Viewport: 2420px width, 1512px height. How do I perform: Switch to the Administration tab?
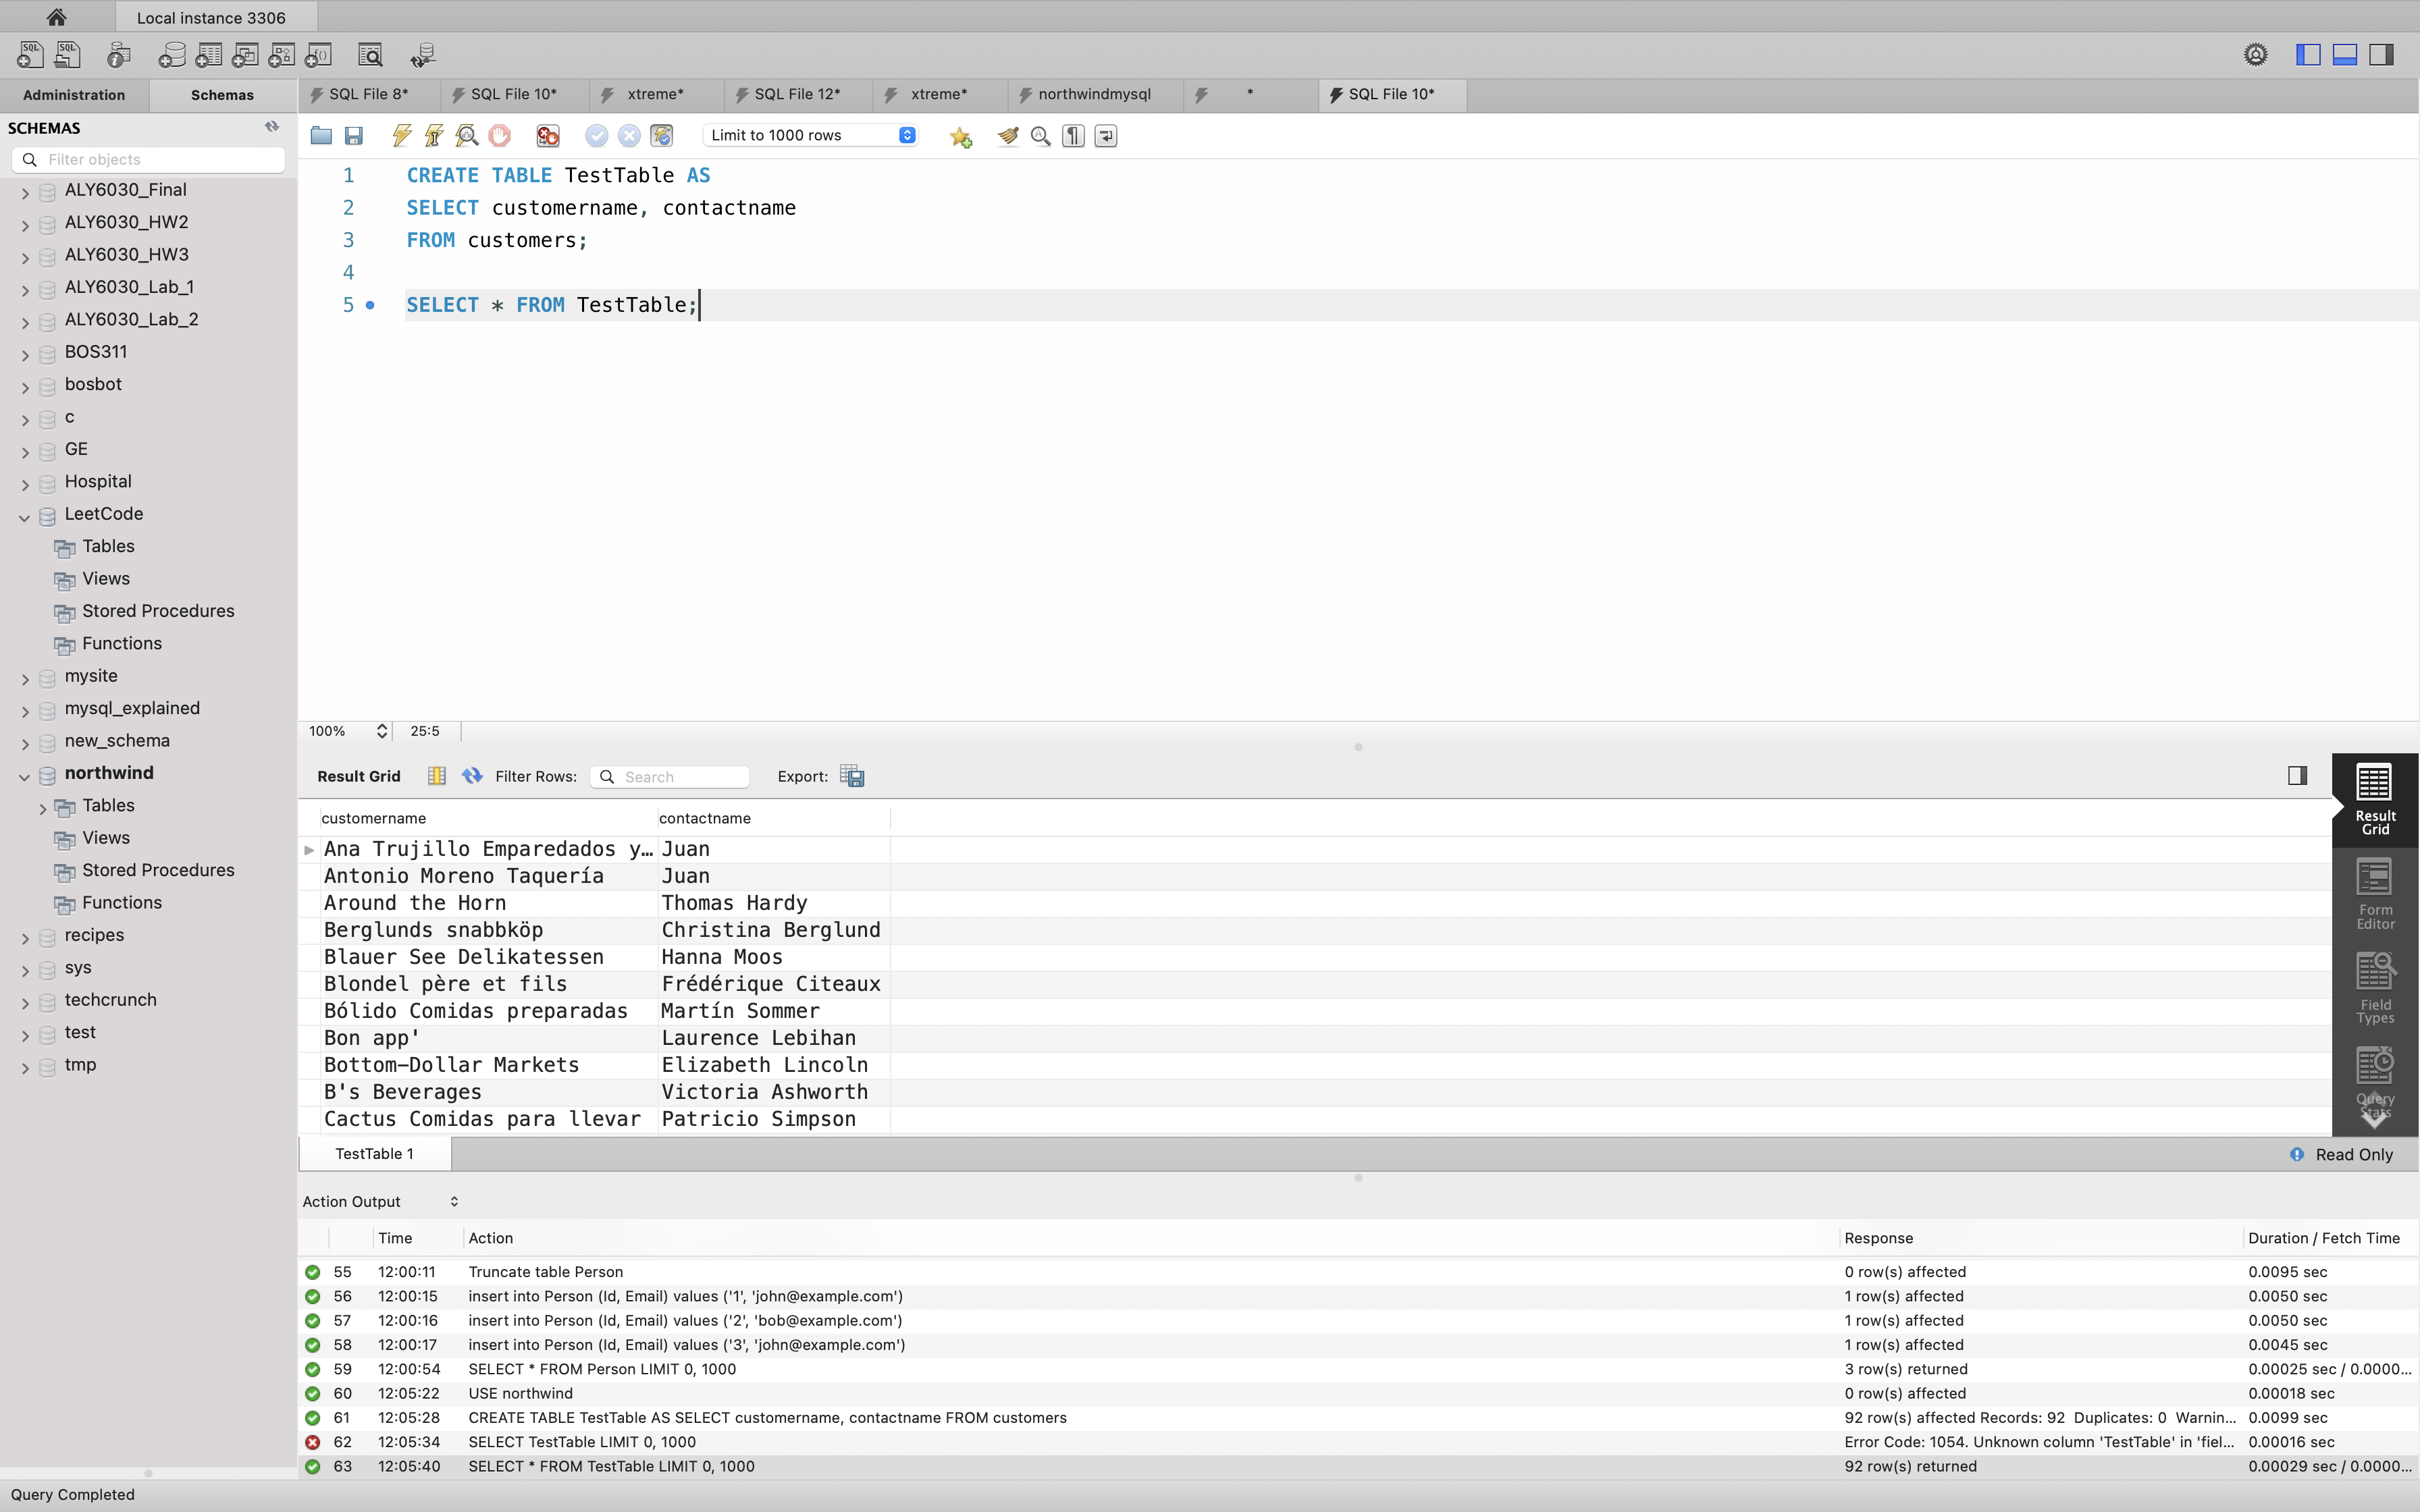pos(74,95)
